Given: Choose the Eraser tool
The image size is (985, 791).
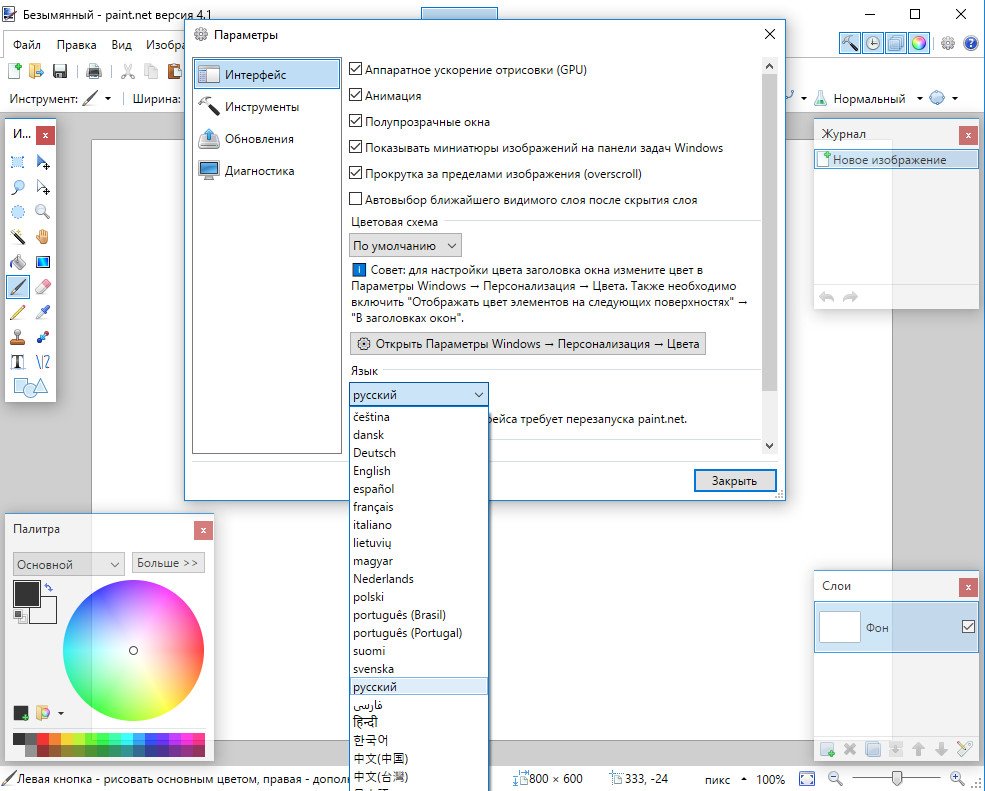Looking at the screenshot, I should pyautogui.click(x=42, y=287).
